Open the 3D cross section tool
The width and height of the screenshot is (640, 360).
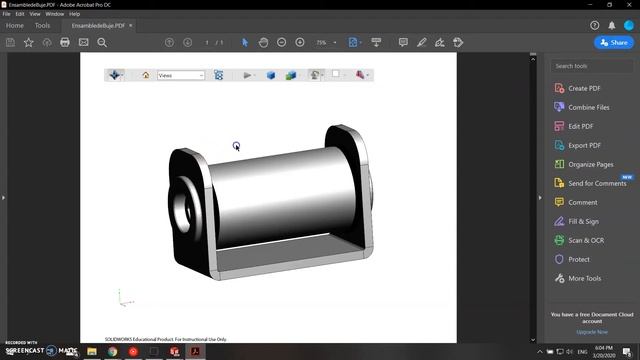[x=362, y=75]
